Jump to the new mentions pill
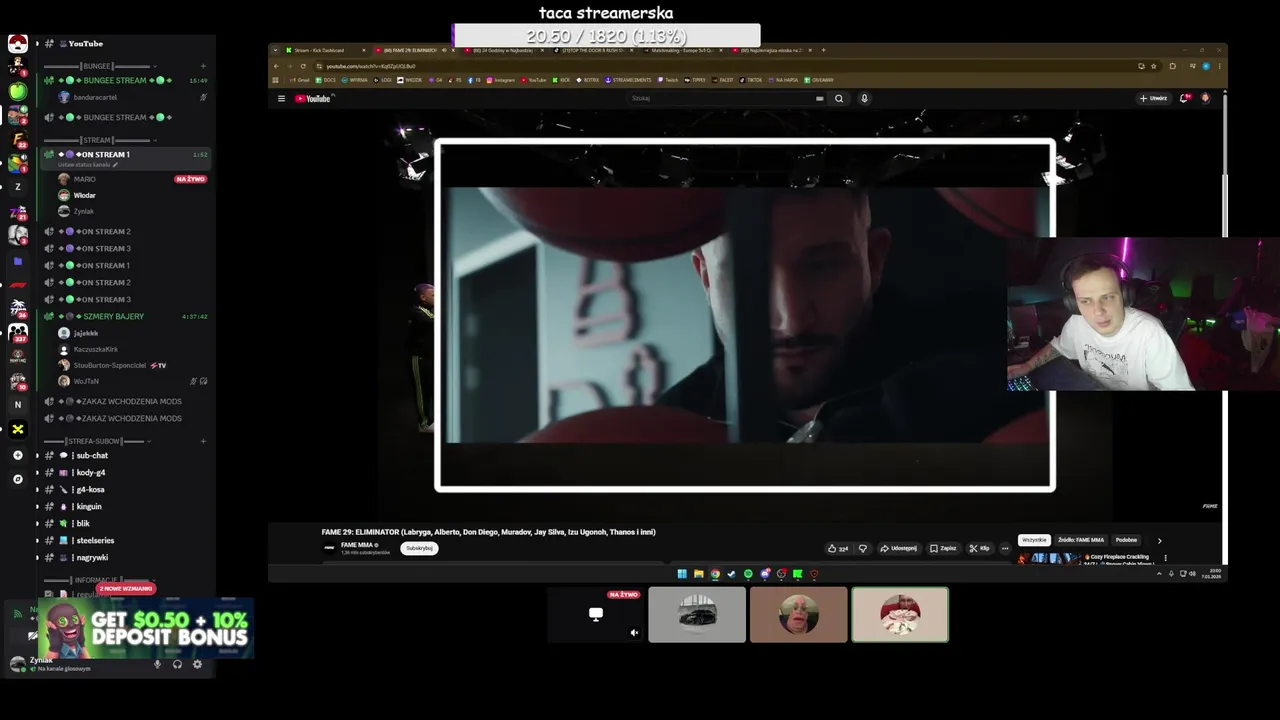The width and height of the screenshot is (1280, 720). tap(126, 588)
